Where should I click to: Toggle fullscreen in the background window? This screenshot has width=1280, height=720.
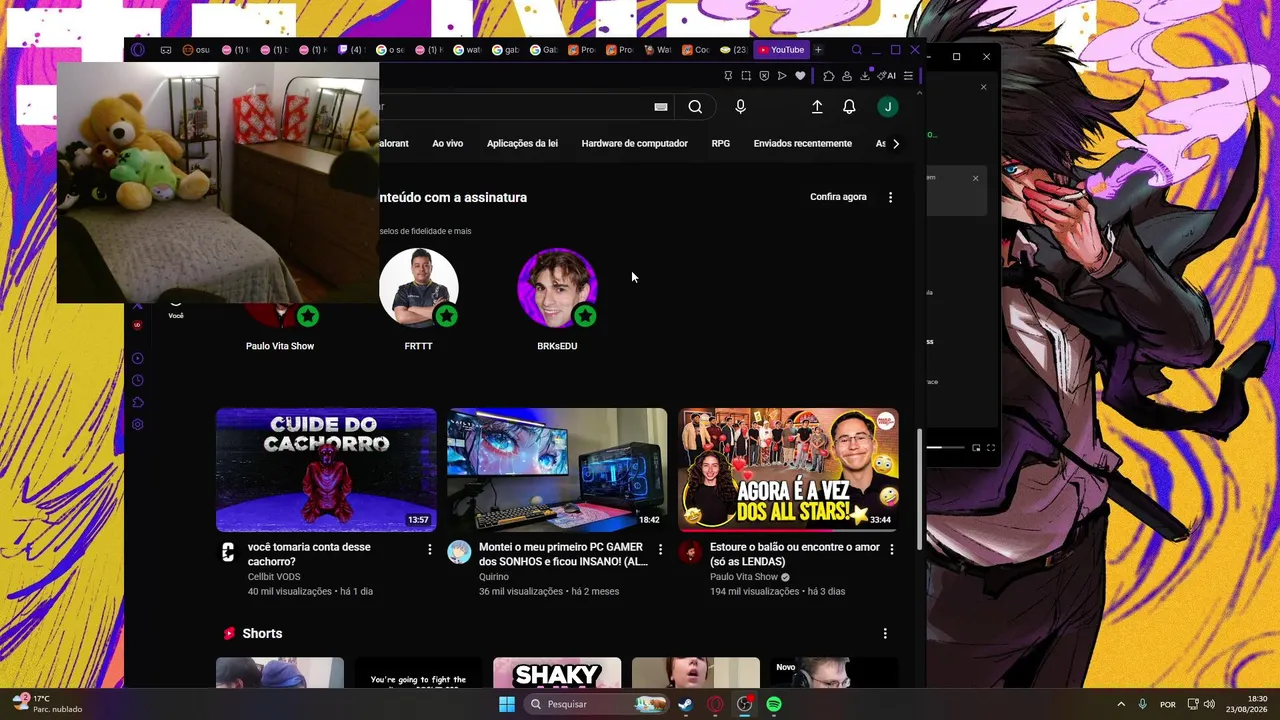coord(991,448)
